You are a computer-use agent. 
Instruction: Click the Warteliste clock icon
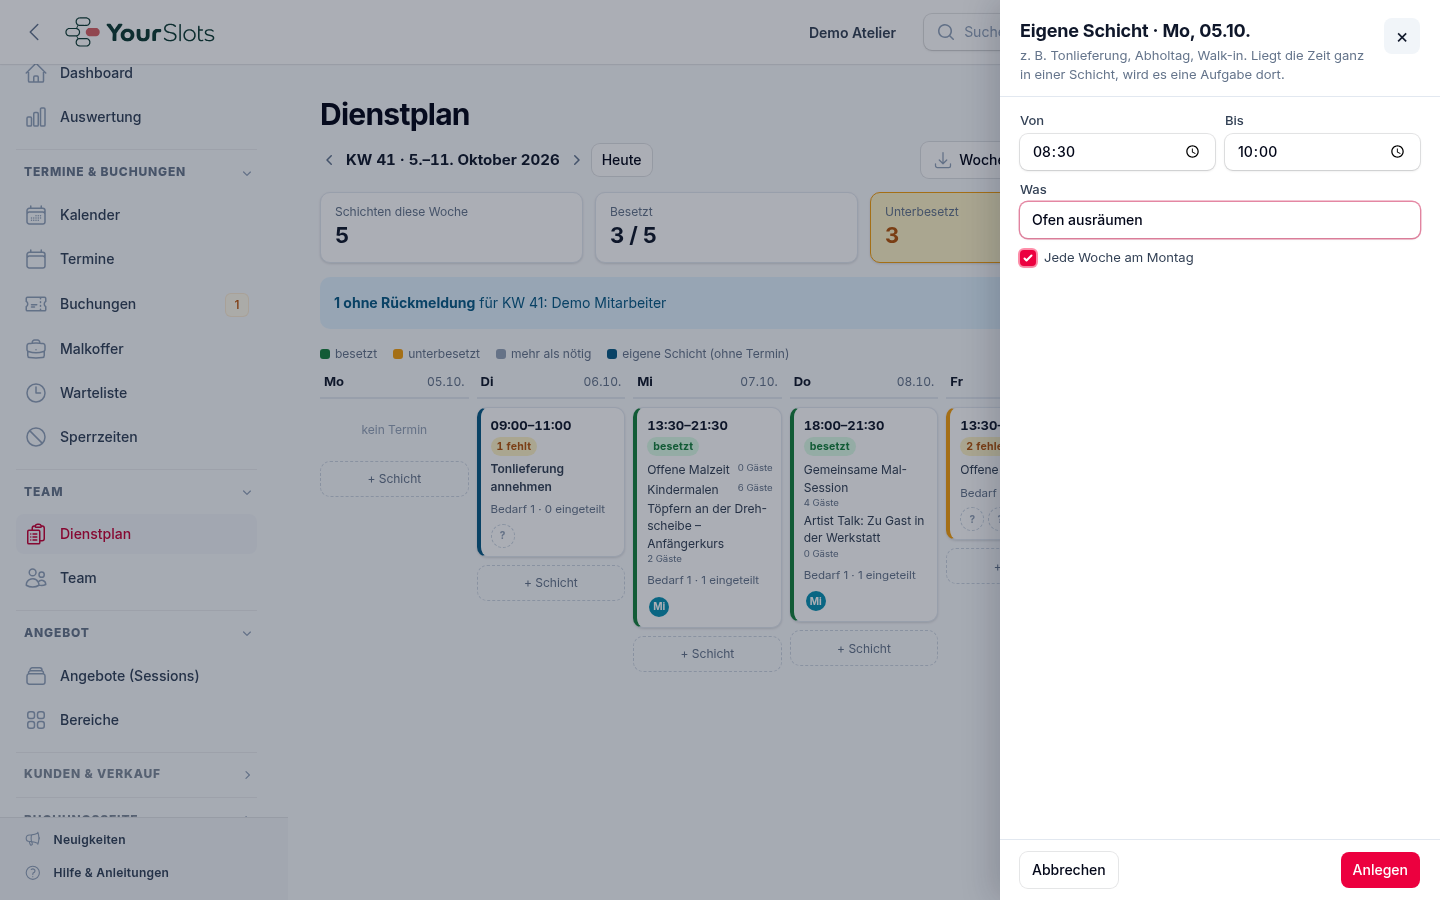(x=36, y=393)
